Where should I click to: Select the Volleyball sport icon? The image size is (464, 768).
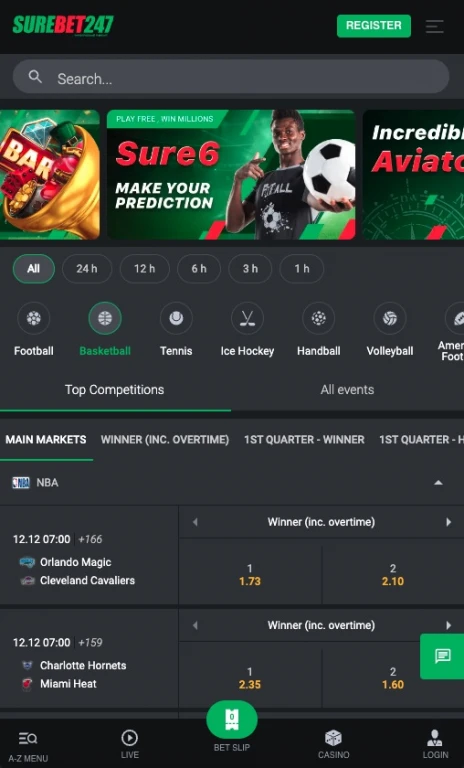pos(390,318)
